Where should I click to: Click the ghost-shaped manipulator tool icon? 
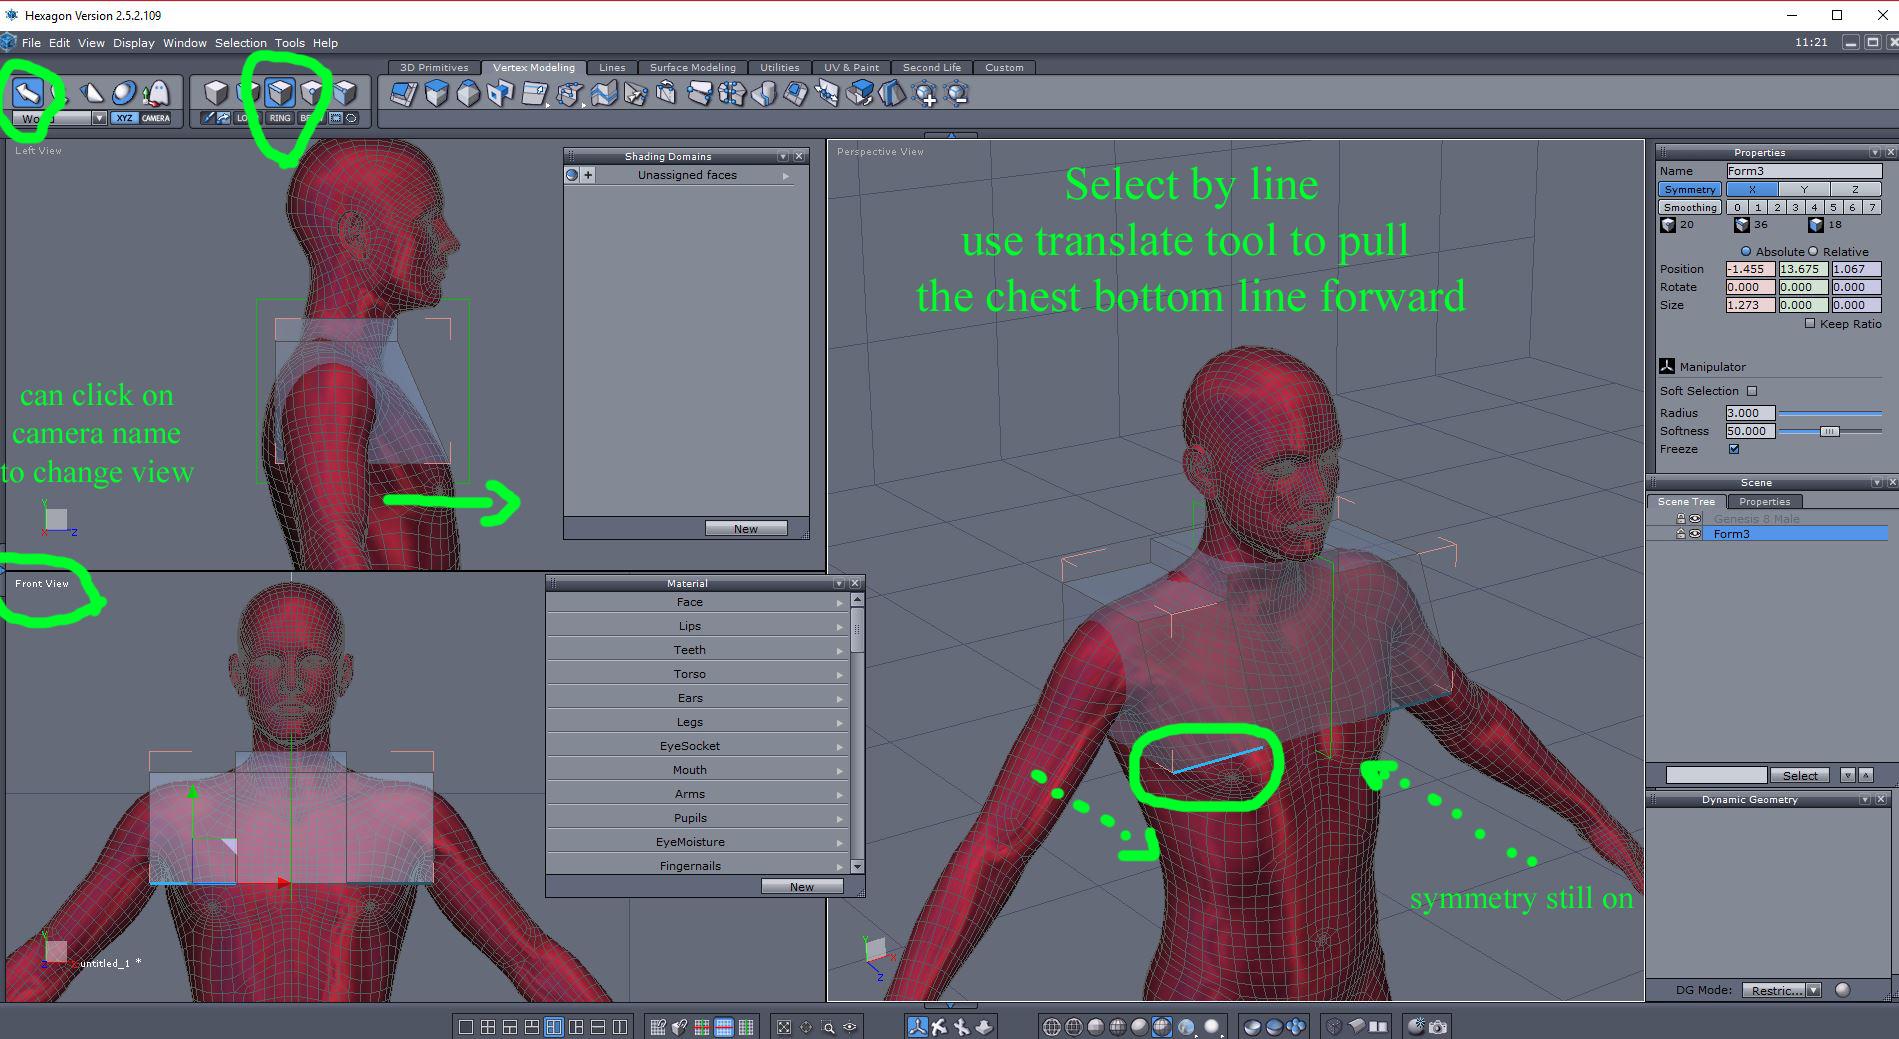155,93
